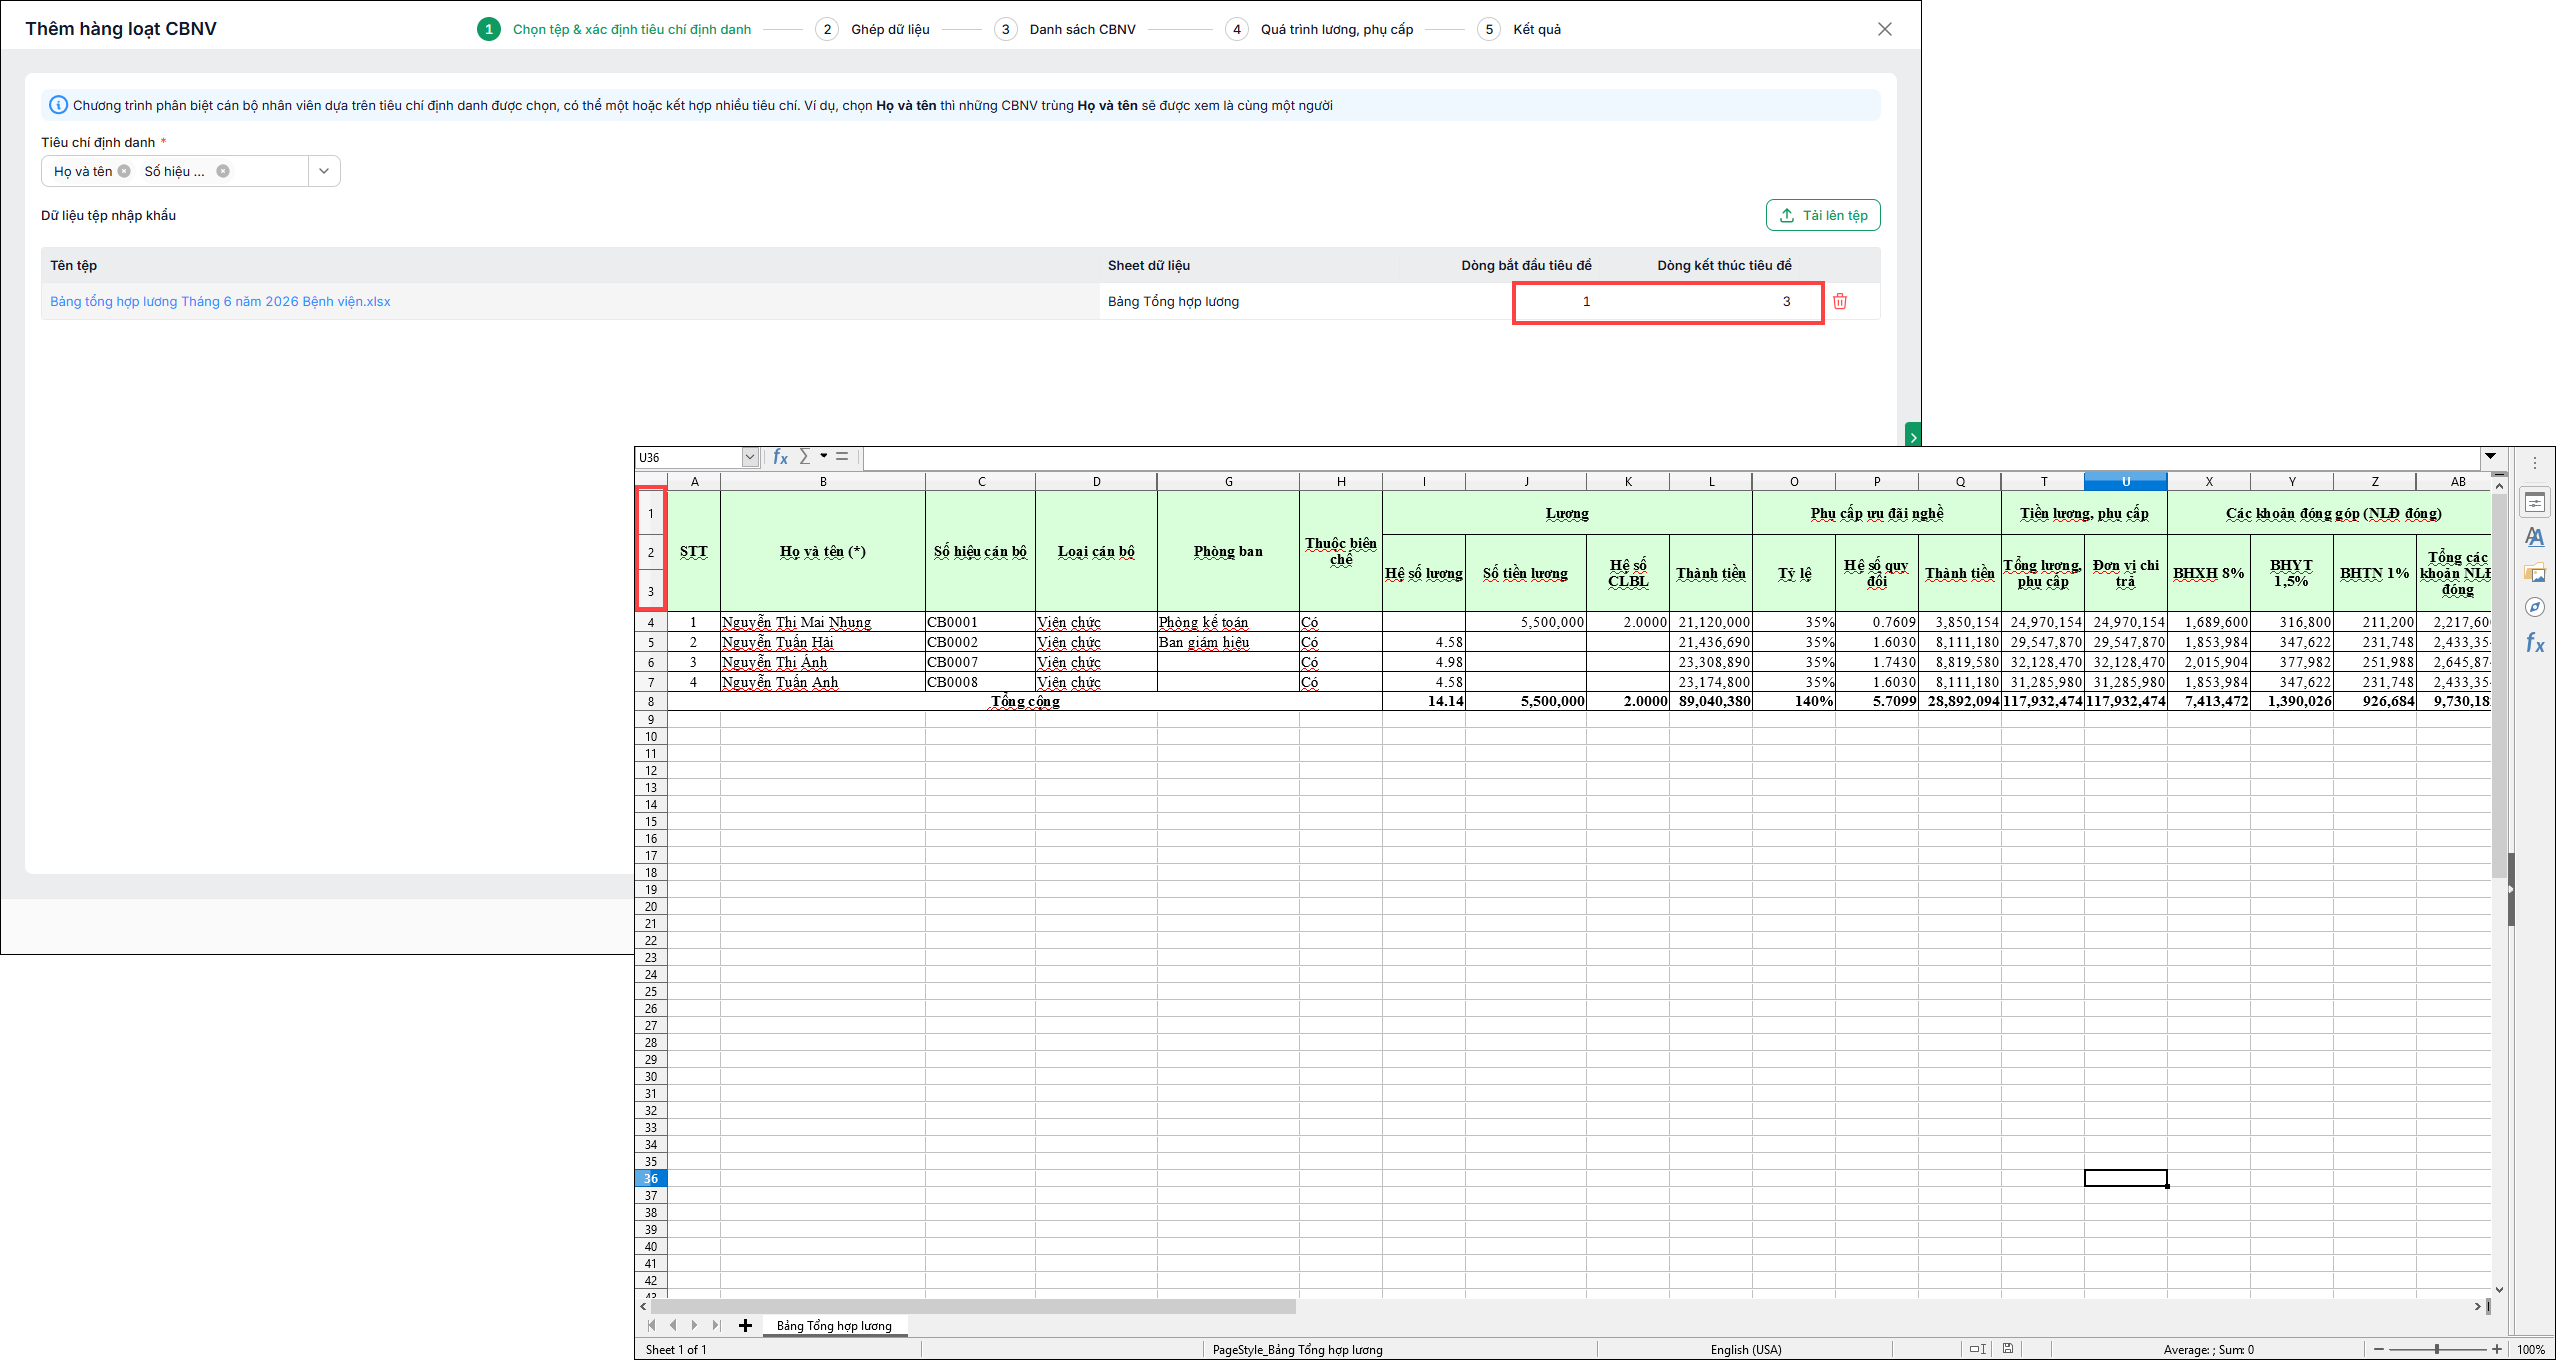Select step 5 'Kết quả'
The image size is (2556, 1360).
coord(1519,29)
